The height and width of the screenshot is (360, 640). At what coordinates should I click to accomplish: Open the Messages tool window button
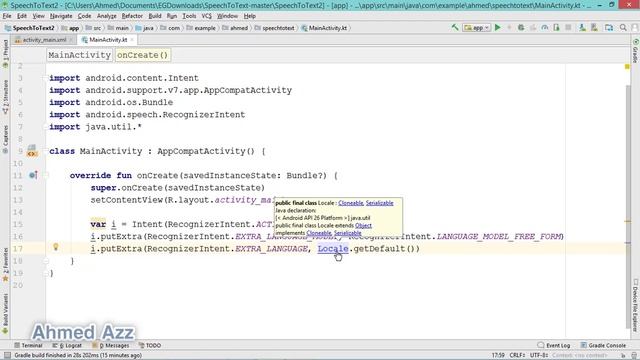click(111, 345)
